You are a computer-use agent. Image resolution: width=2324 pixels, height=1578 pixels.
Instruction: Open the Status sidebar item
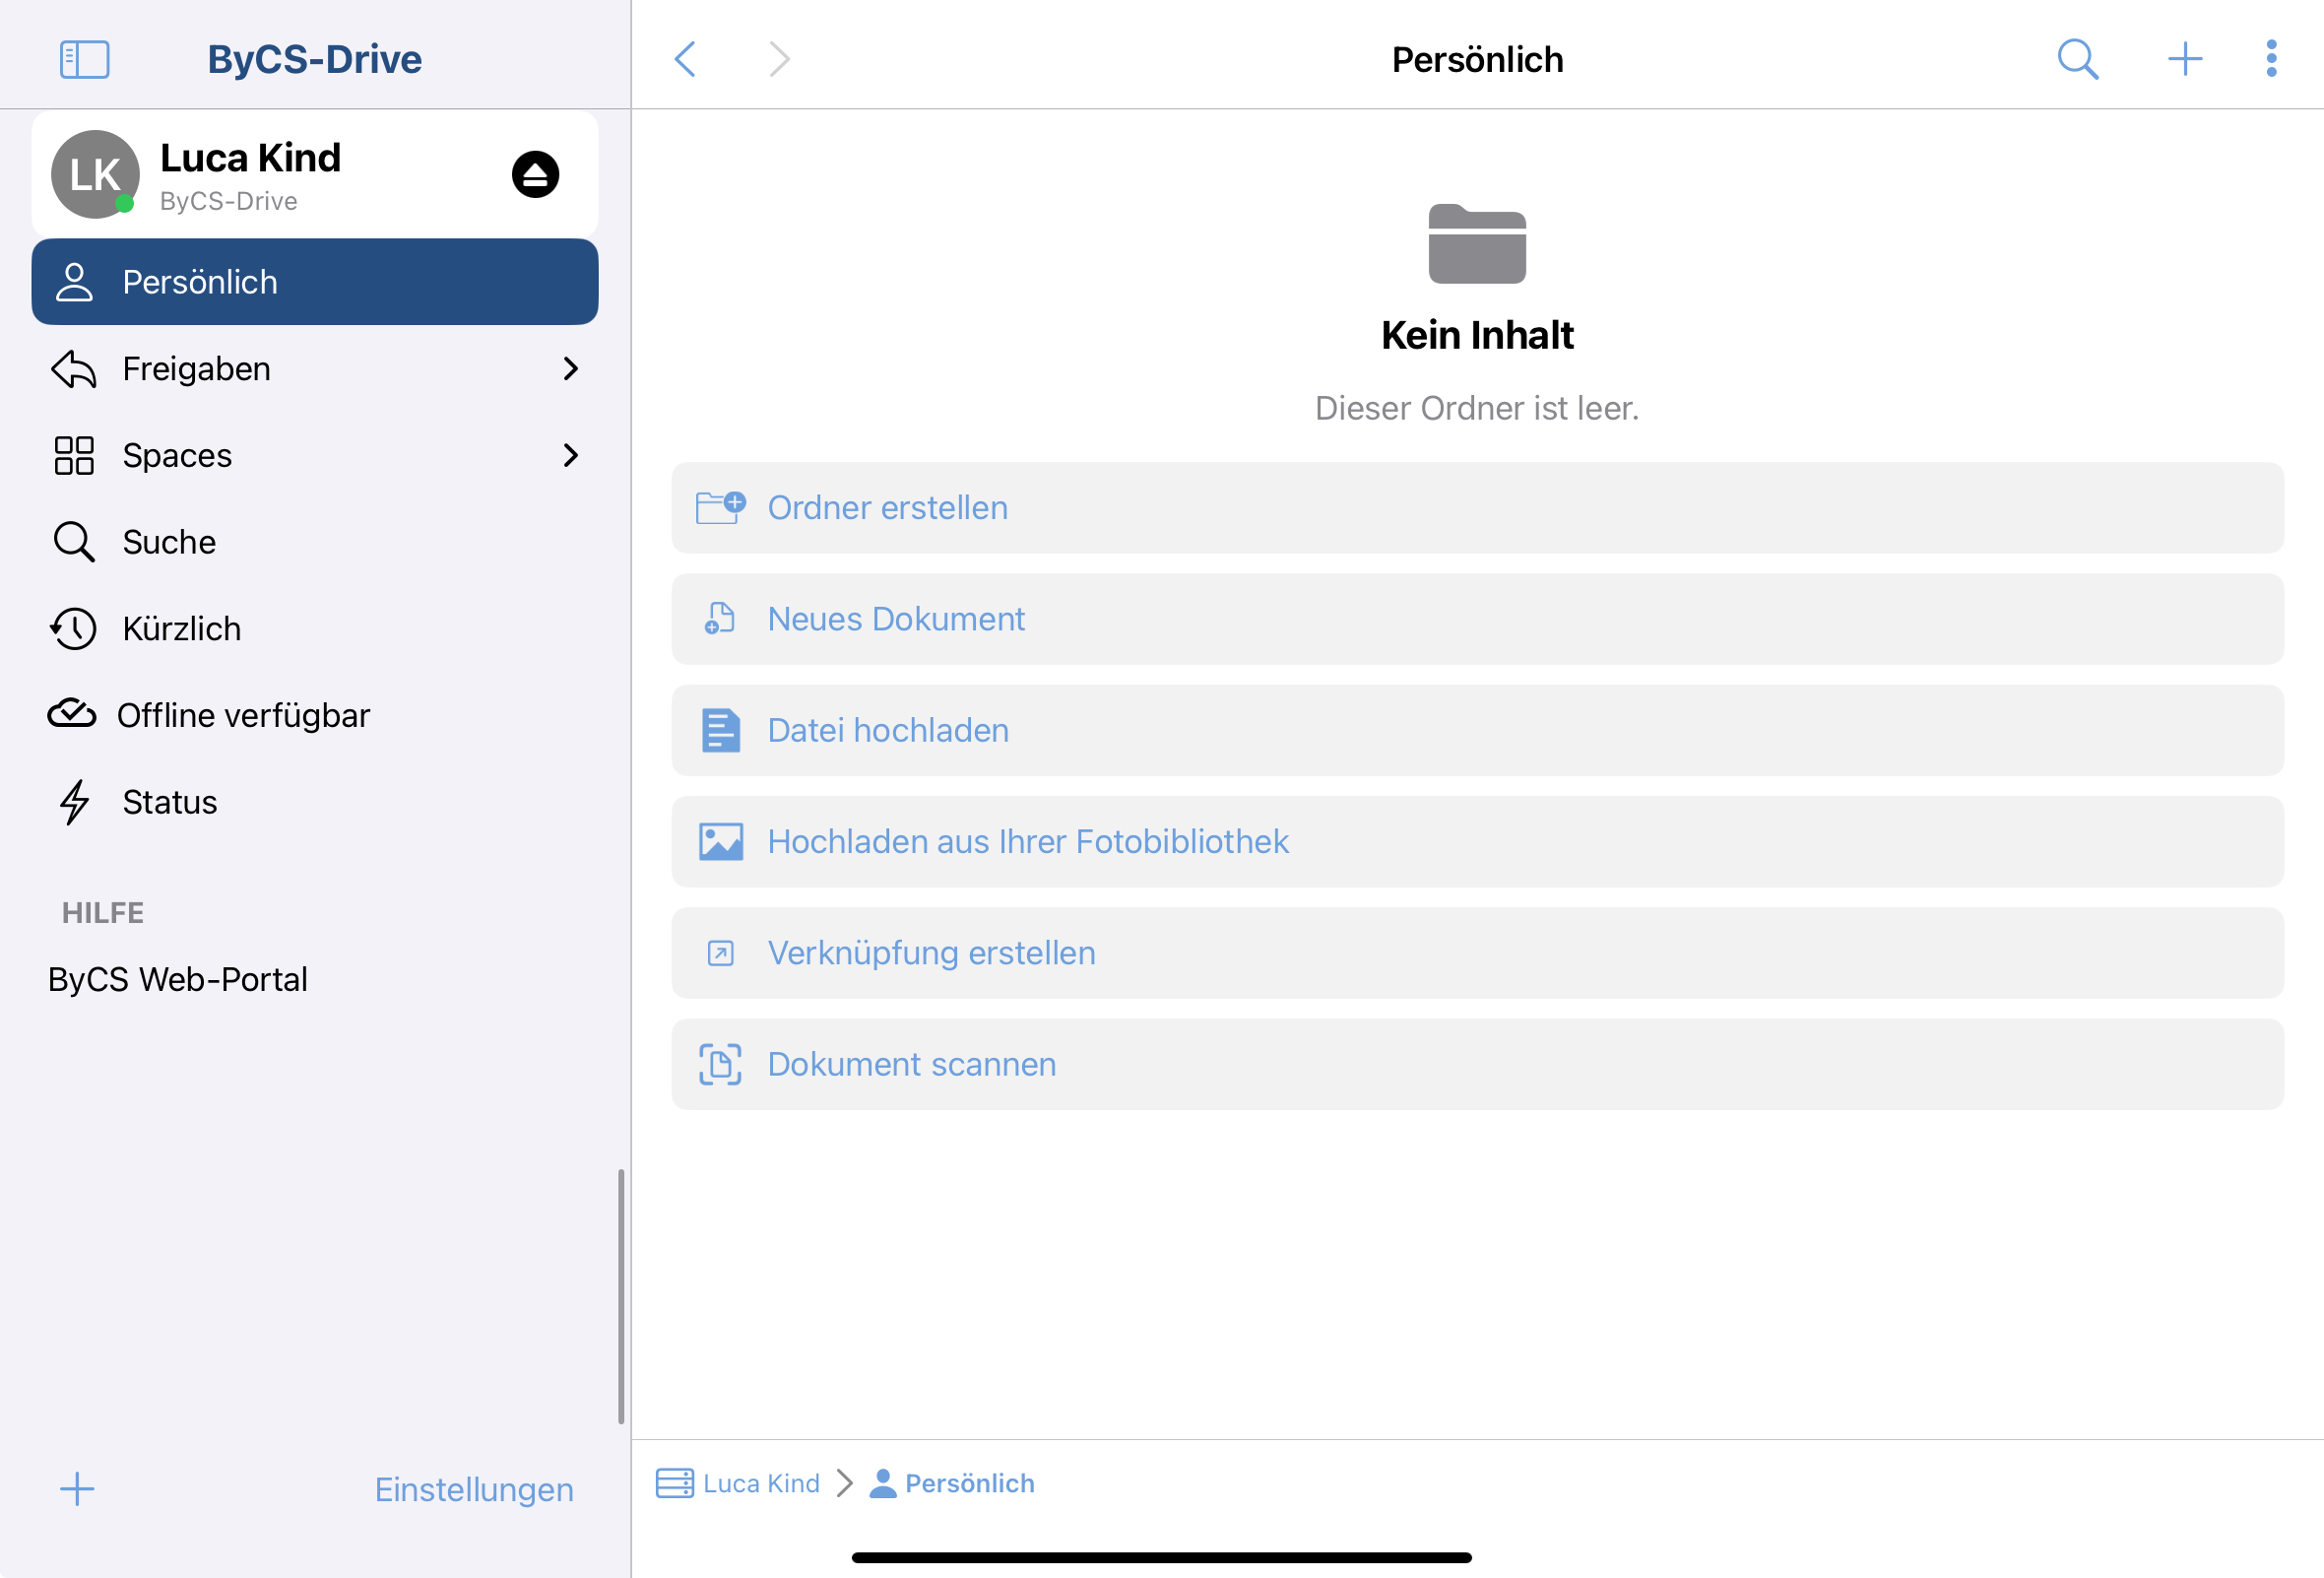click(169, 802)
